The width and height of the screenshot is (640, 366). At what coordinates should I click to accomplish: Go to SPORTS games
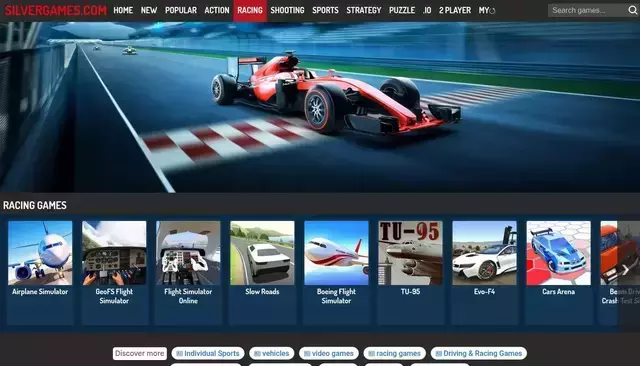pyautogui.click(x=325, y=10)
